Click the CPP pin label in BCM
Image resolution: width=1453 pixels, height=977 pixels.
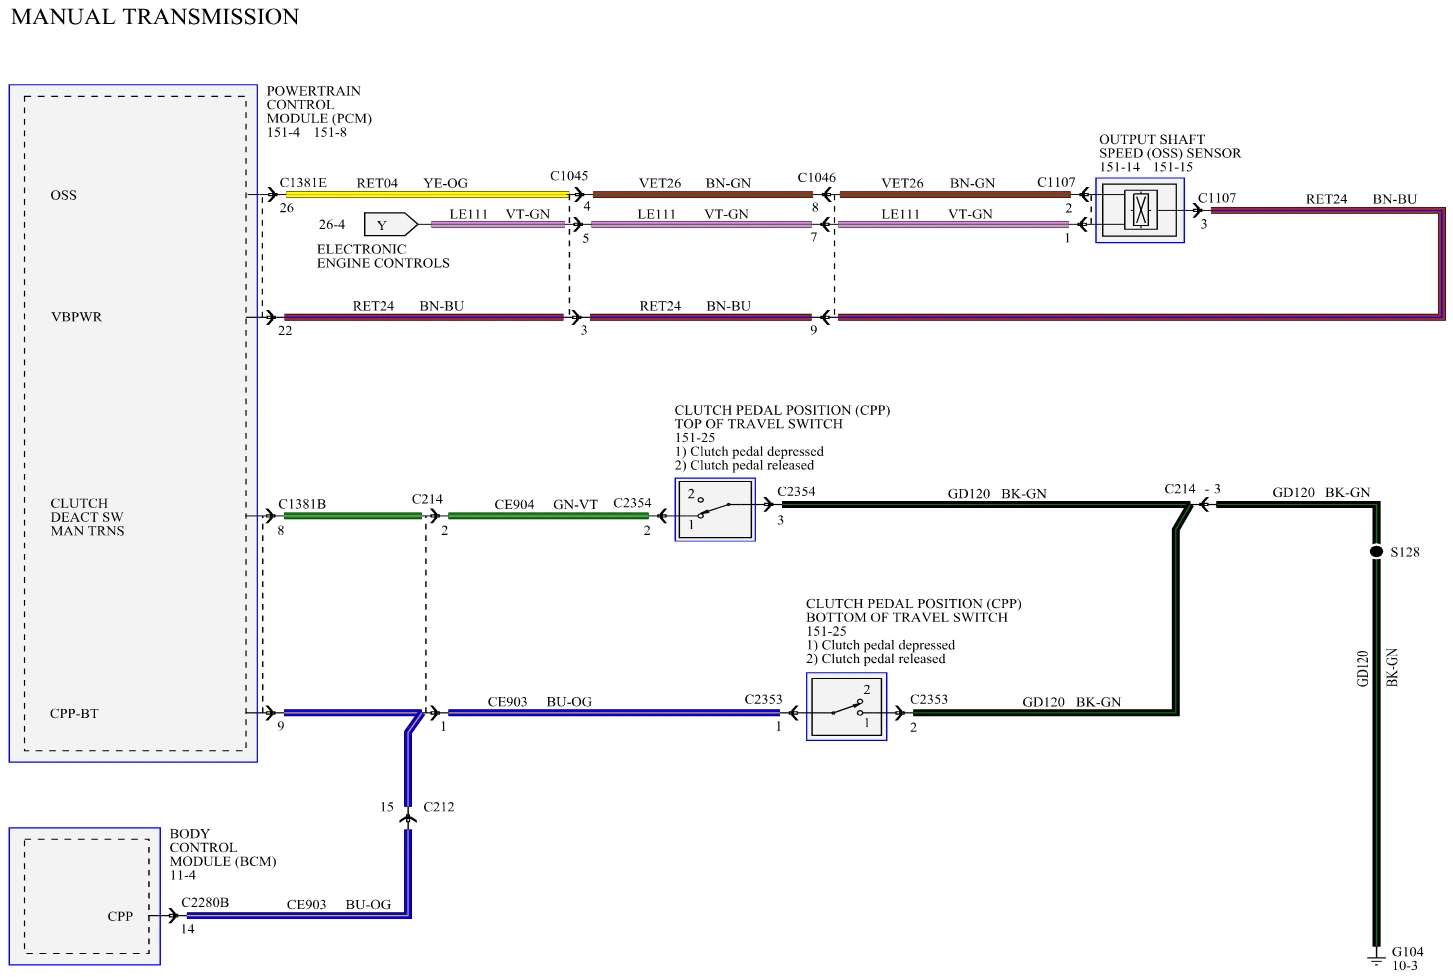[120, 916]
